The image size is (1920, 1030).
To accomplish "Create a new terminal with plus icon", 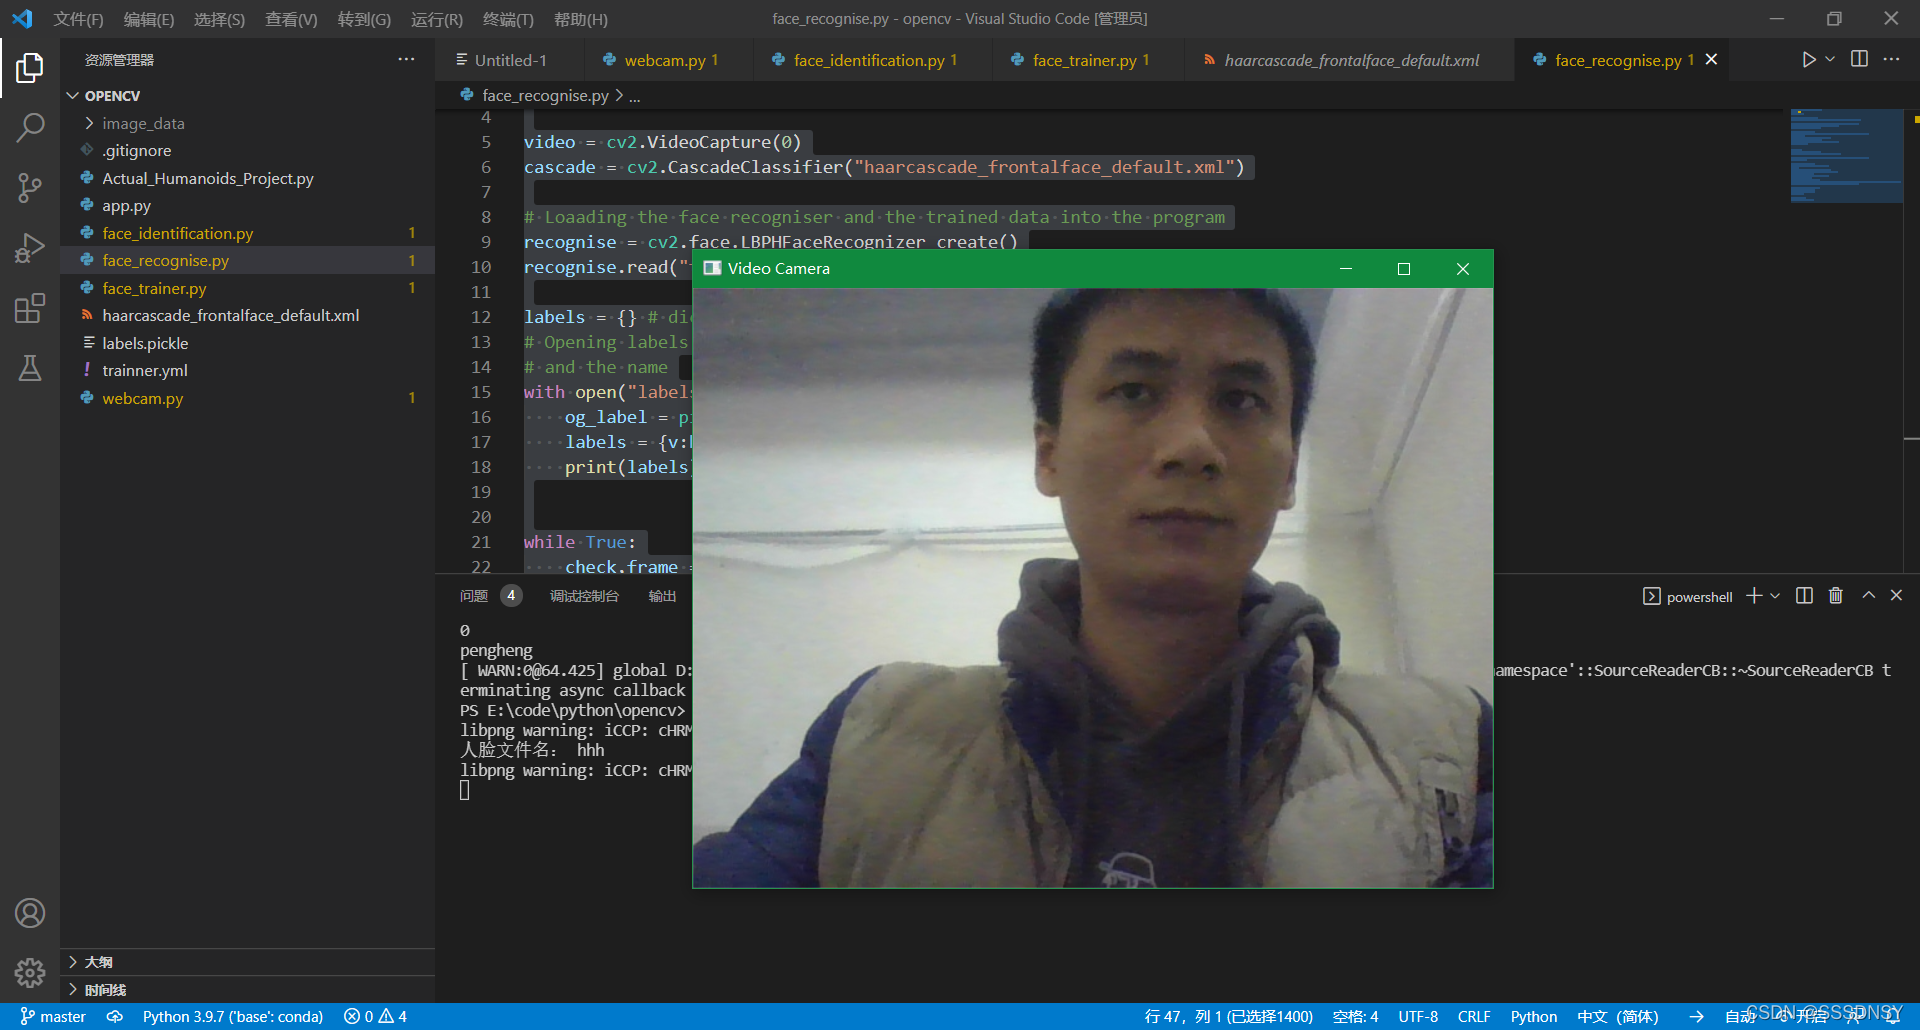I will pos(1754,596).
